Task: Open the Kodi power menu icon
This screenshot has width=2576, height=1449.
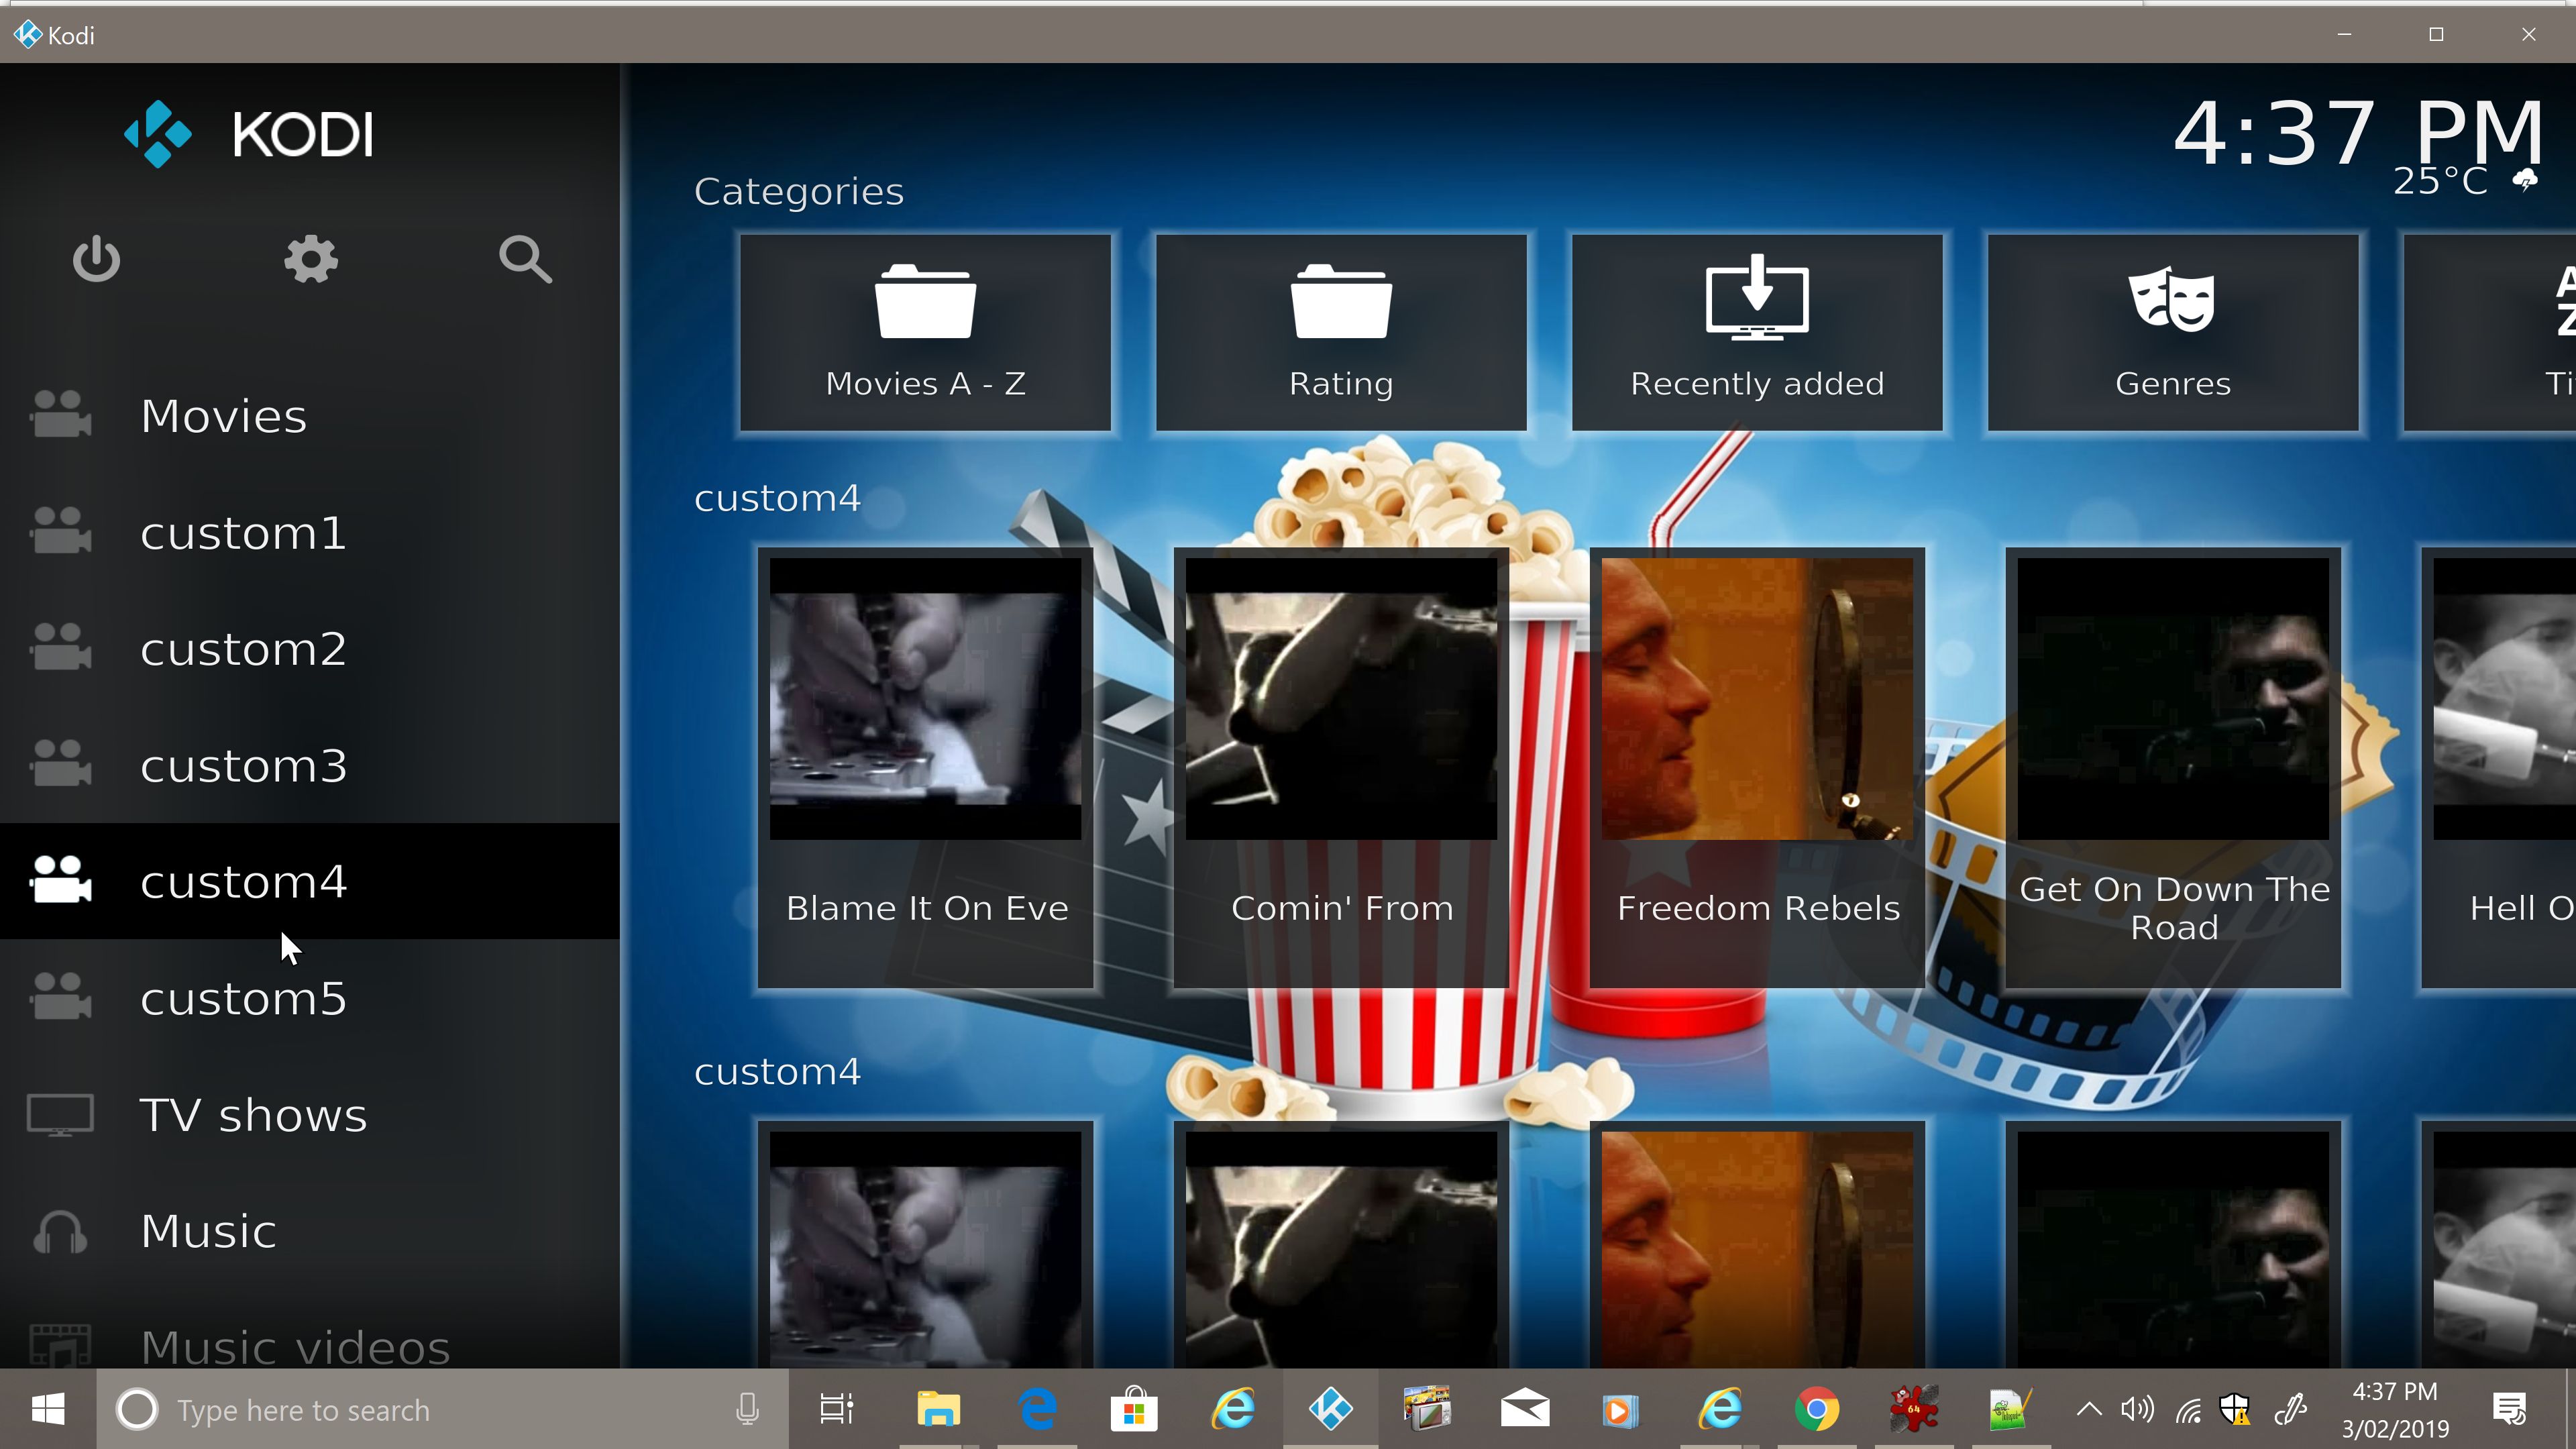Action: [x=96, y=260]
